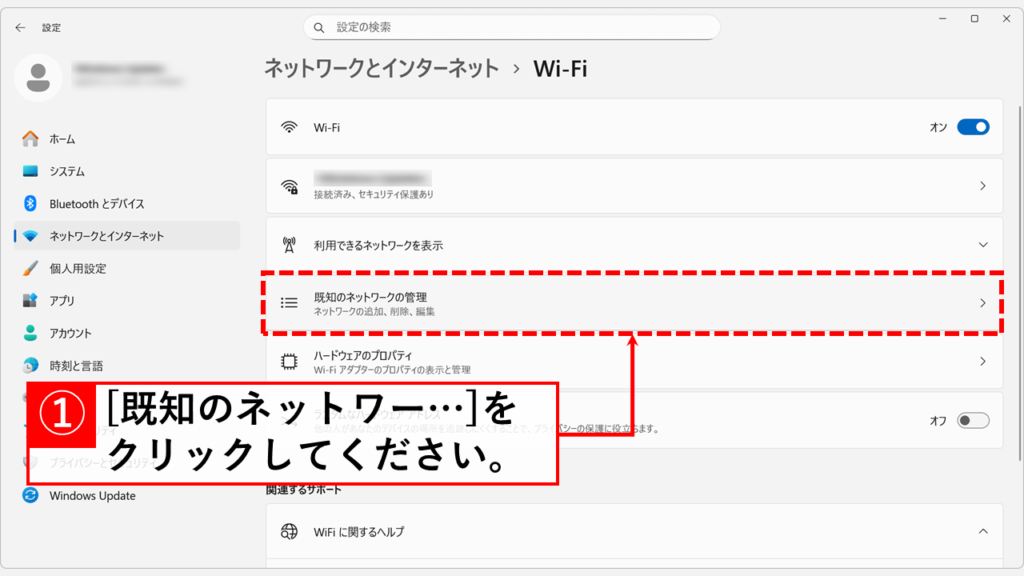Select ネットワークとインターネット in sidebar
Viewport: 1024px width, 576px height.
[106, 236]
